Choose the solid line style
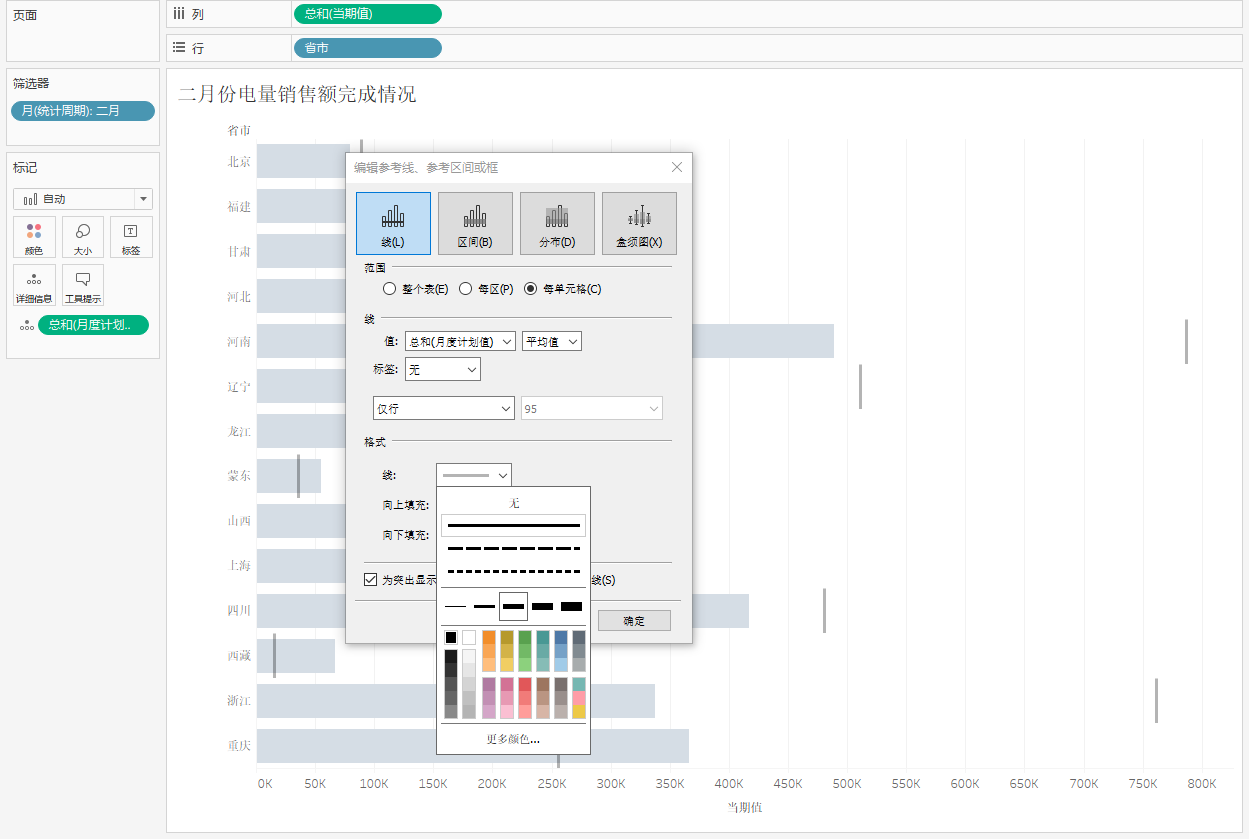Image resolution: width=1249 pixels, height=839 pixels. [x=513, y=525]
